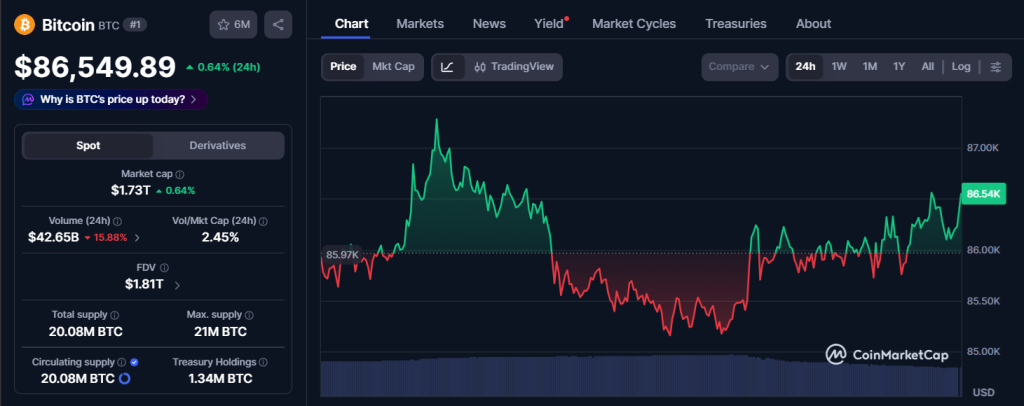Enable Log scale on chart
The image size is (1024, 406).
point(961,67)
